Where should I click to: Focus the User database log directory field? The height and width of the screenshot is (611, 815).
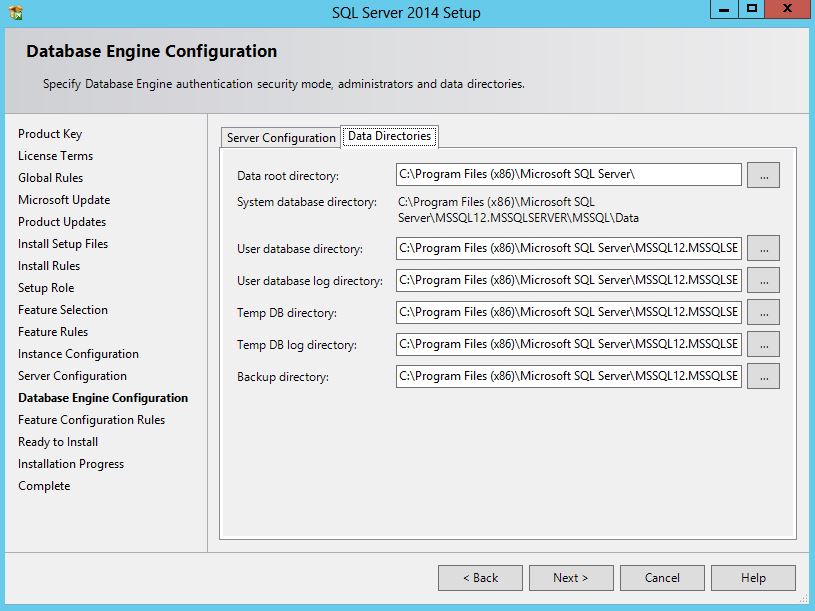coord(568,280)
